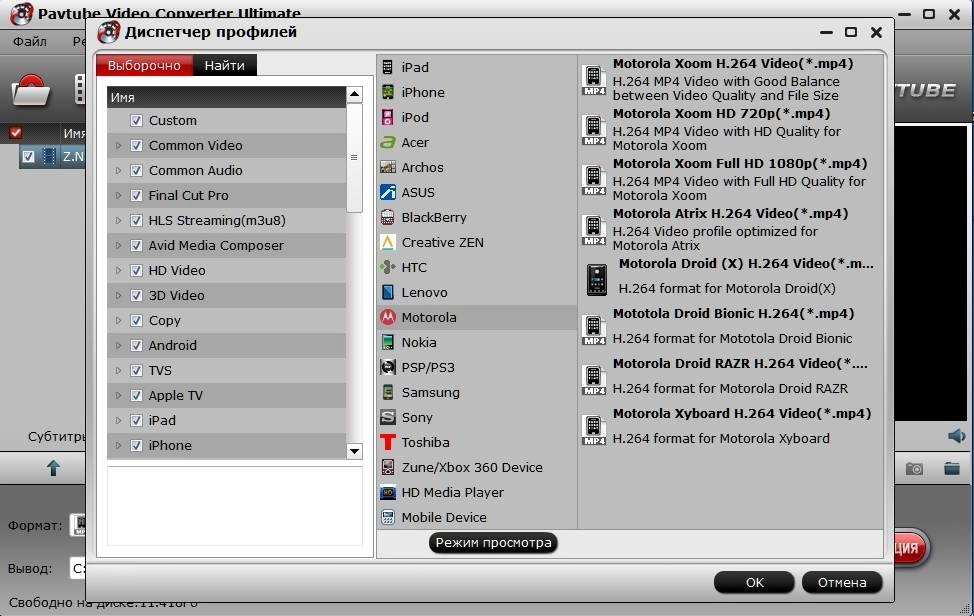Click the profile list scroll-down arrow
The width and height of the screenshot is (974, 616).
pyautogui.click(x=354, y=451)
